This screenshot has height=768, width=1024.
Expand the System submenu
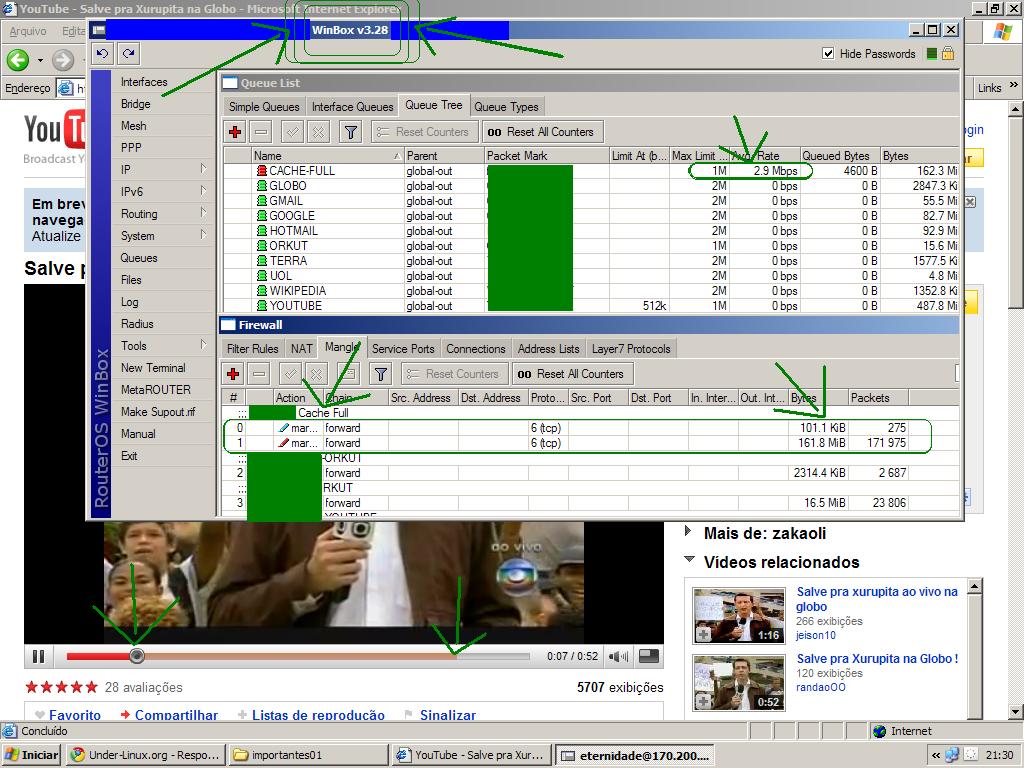coord(204,235)
